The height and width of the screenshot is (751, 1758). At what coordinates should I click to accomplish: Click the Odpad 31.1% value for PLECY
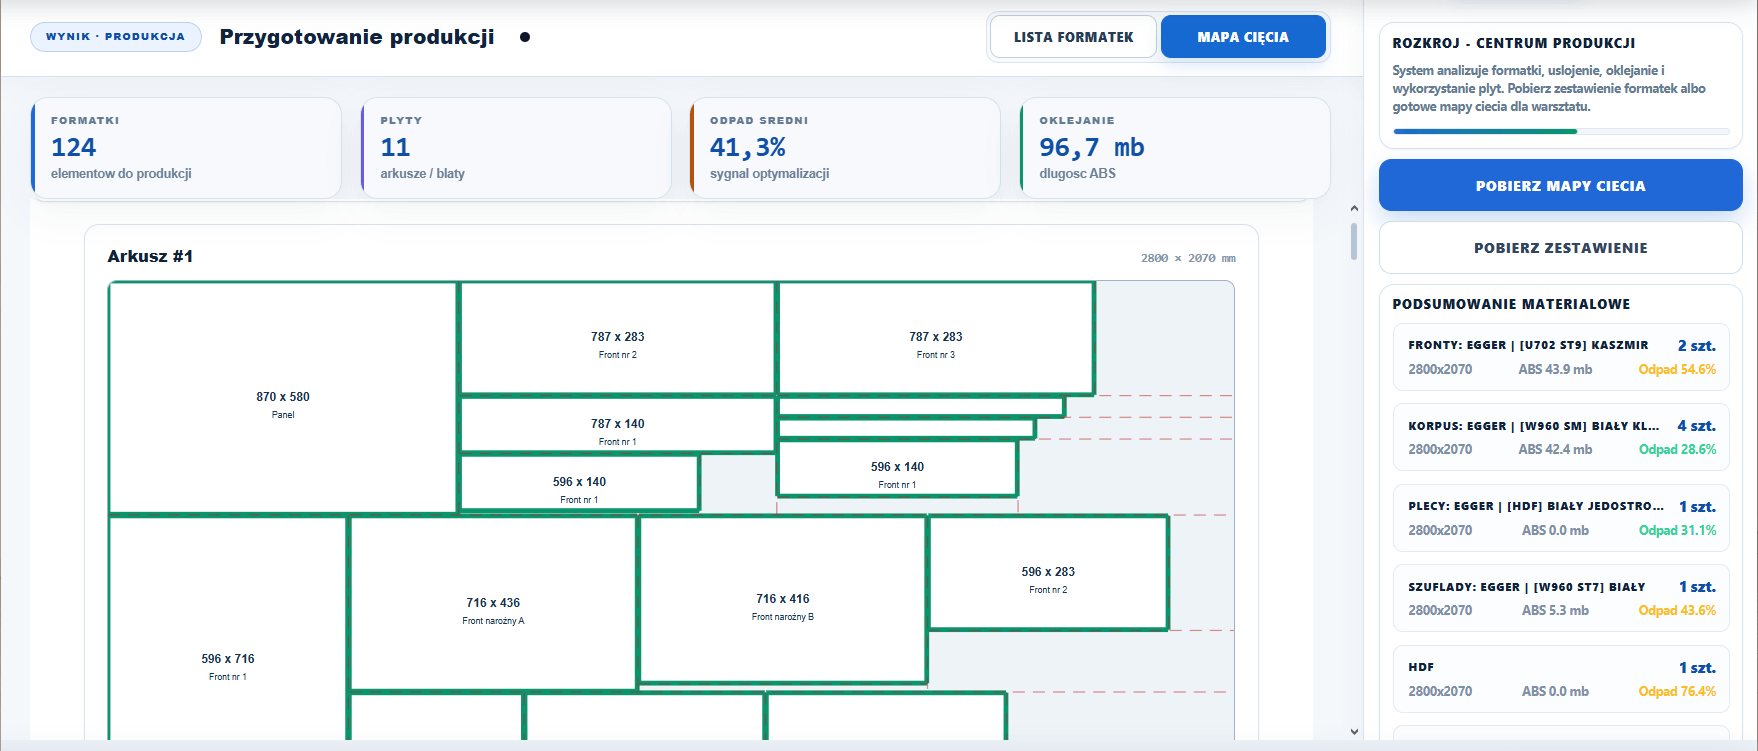1677,530
